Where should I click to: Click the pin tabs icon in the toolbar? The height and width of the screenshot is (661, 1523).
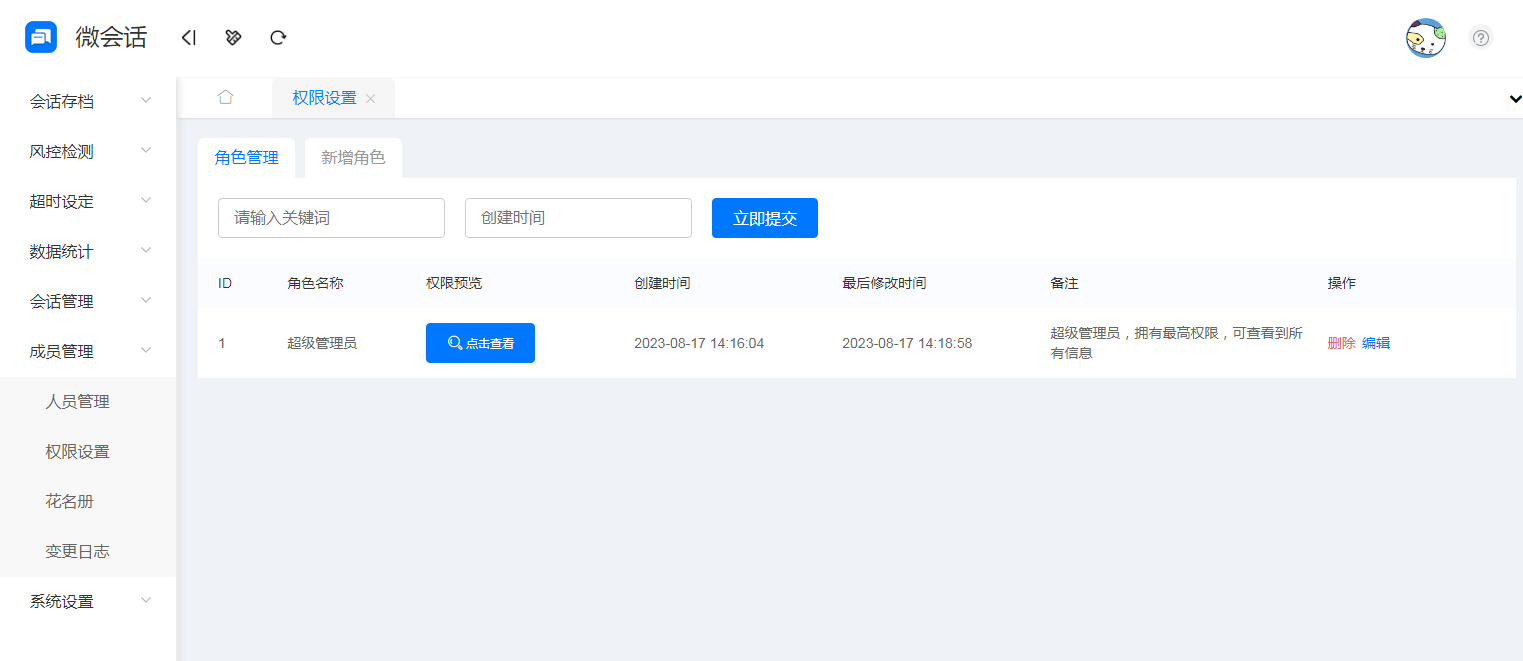(233, 37)
